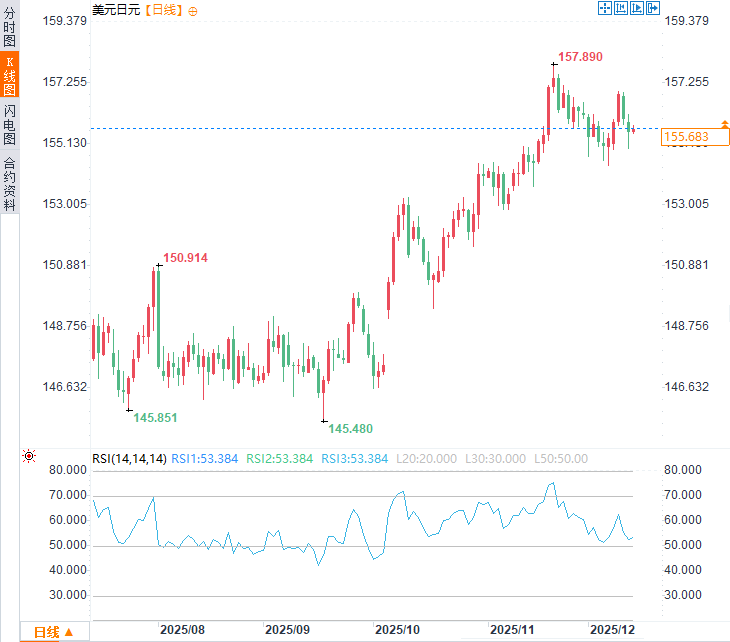This screenshot has height=642, width=730.
Task: Click the 【日线】 period label in title
Action: click(163, 10)
